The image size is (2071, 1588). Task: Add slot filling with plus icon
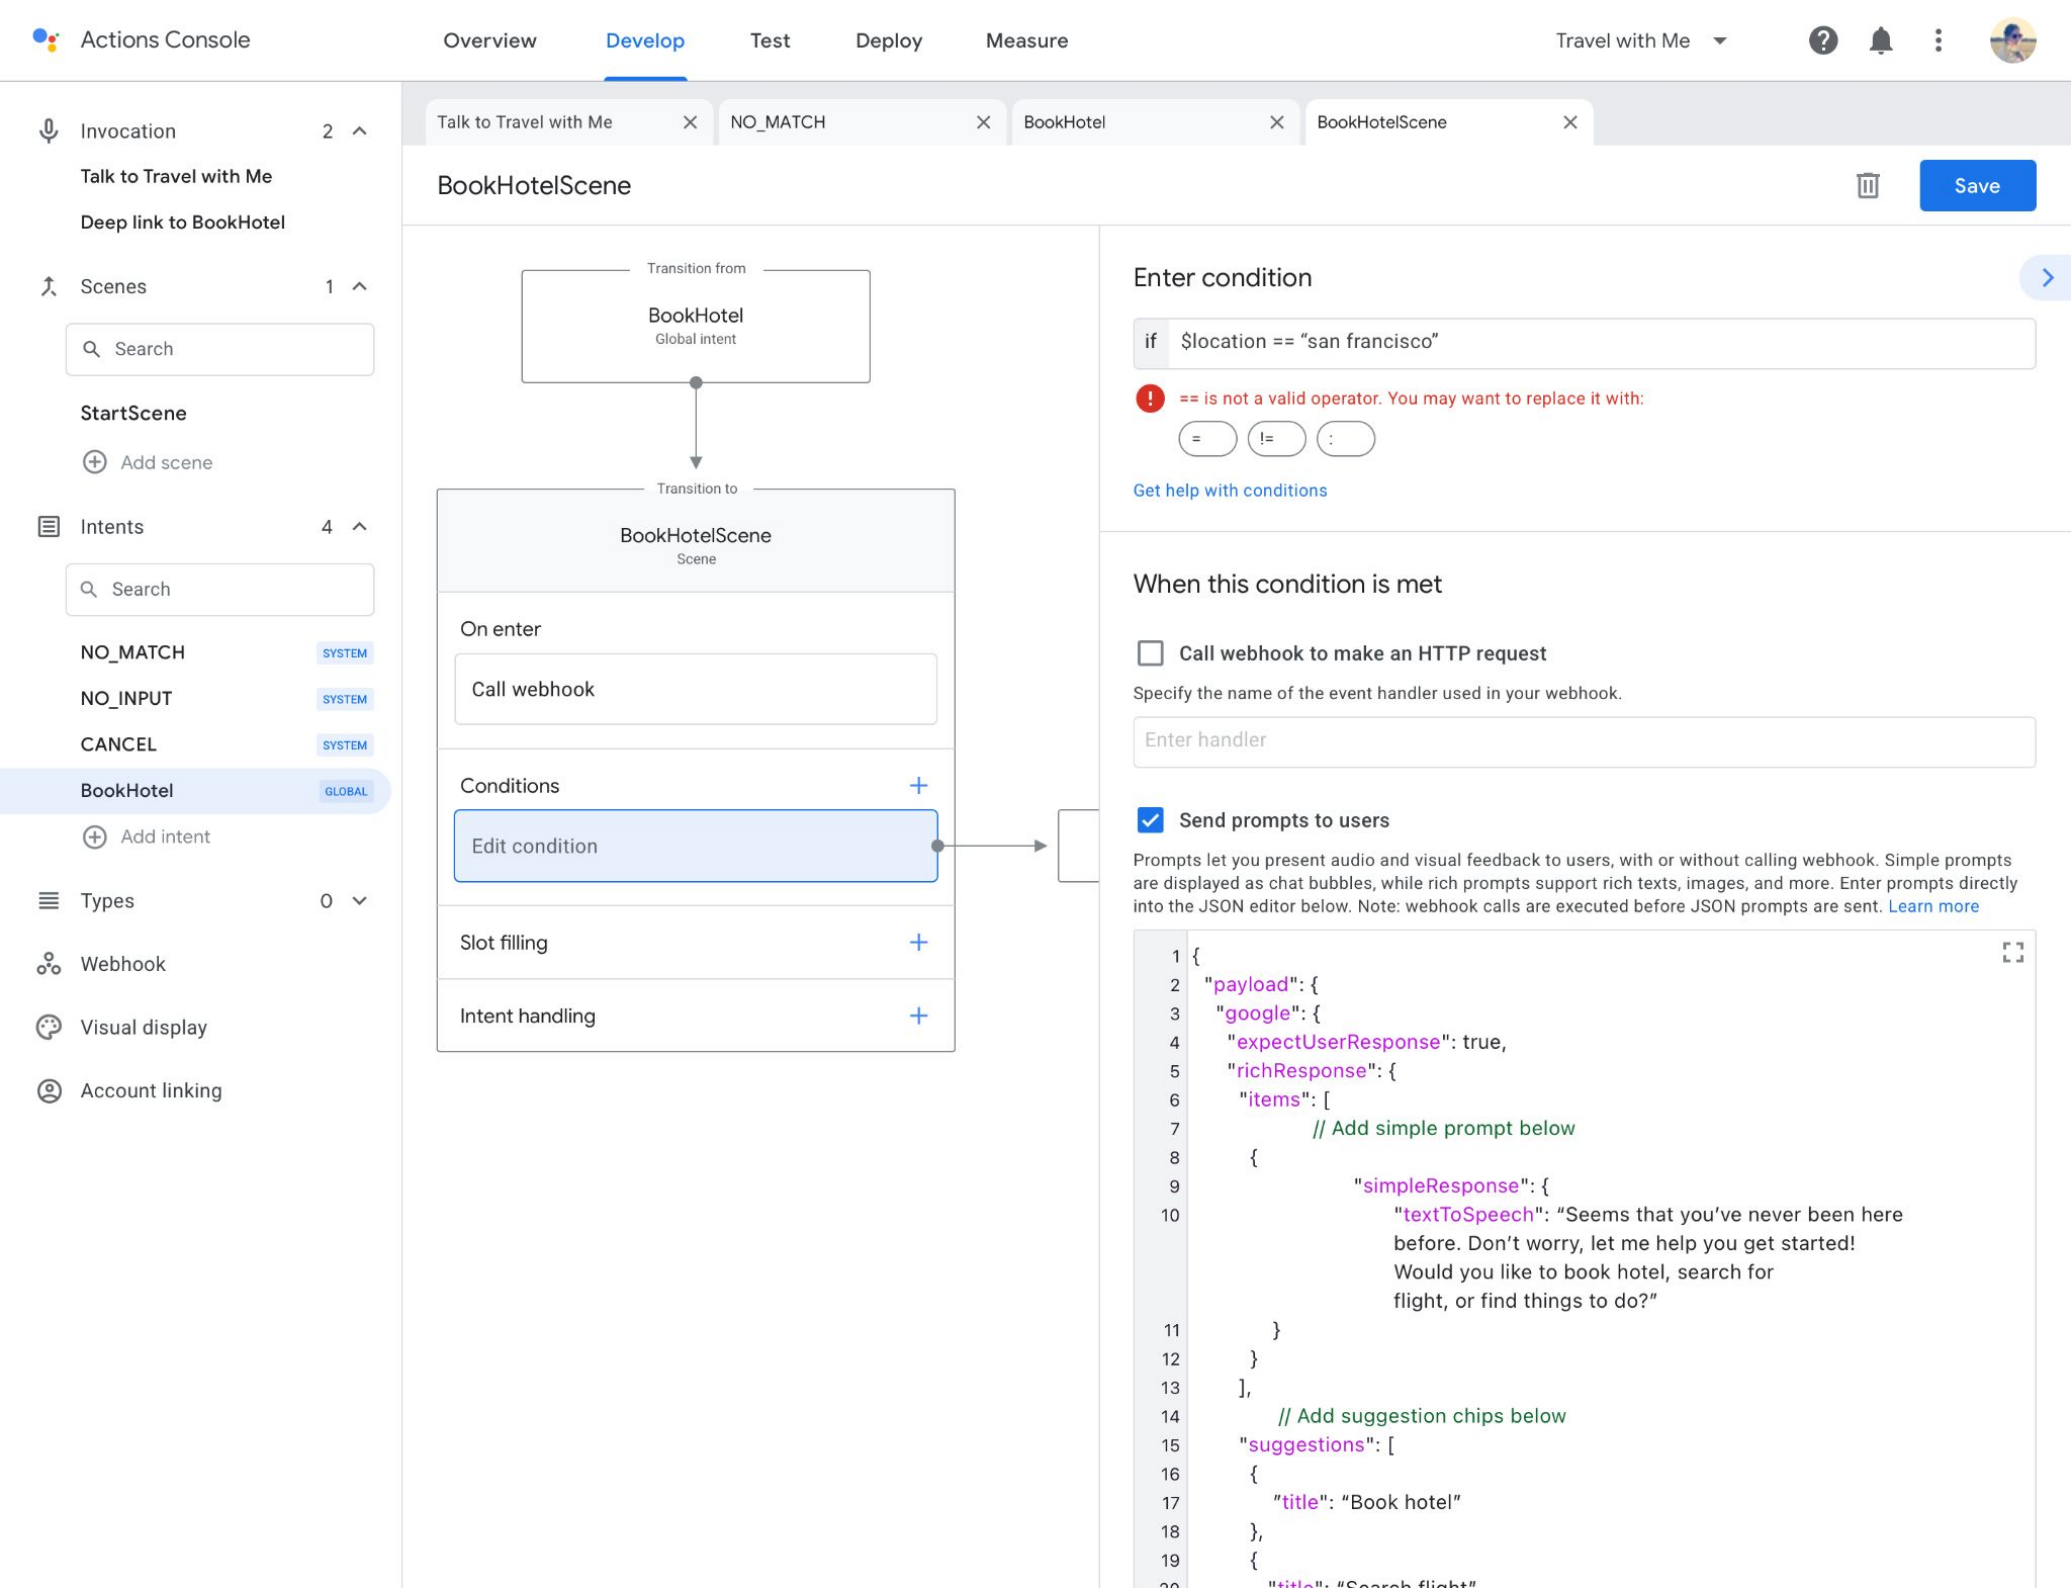click(x=918, y=942)
